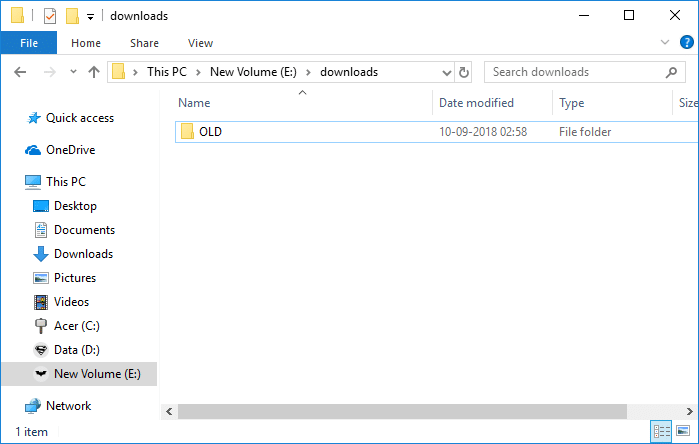Expand chevron before This PC breadcrumb

tap(136, 72)
